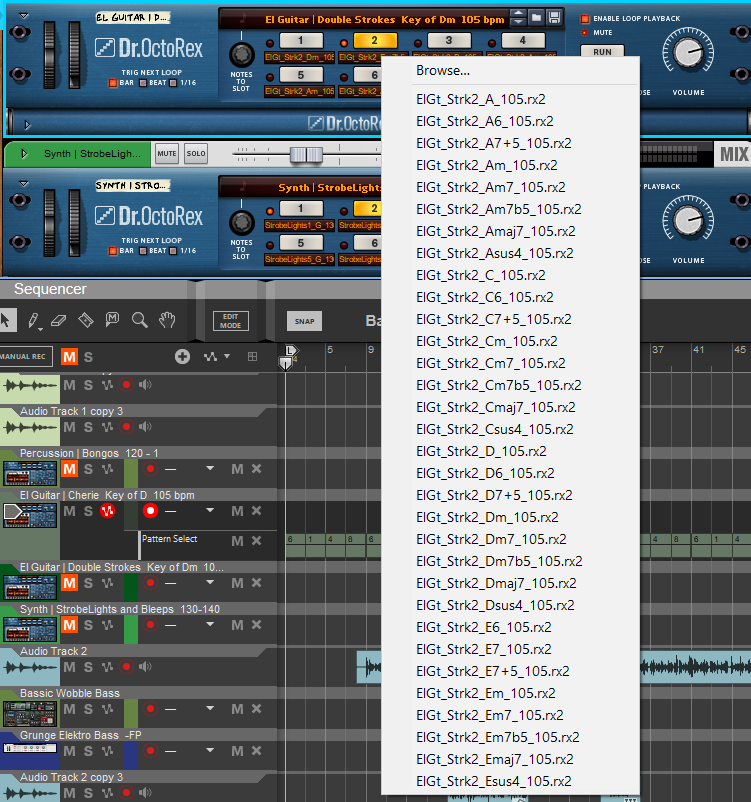Collapse the El Guitar Dr.OctoRex device
751x802 pixels.
(x=24, y=16)
